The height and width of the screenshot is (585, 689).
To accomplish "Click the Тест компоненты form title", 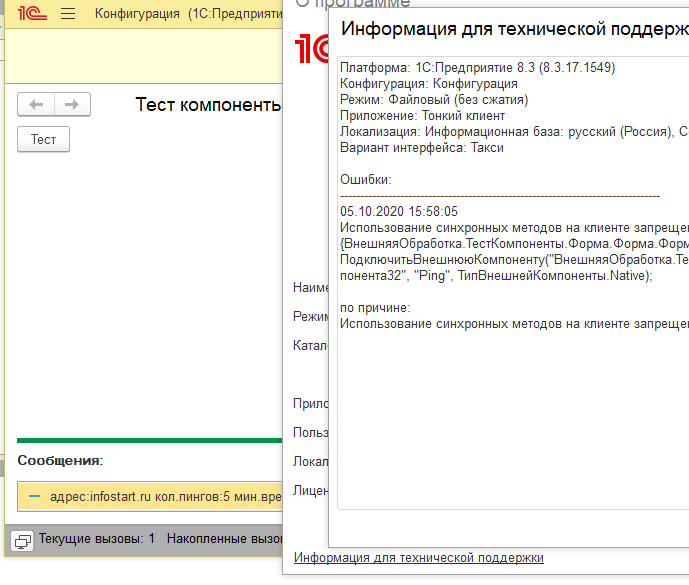I will tap(208, 105).
